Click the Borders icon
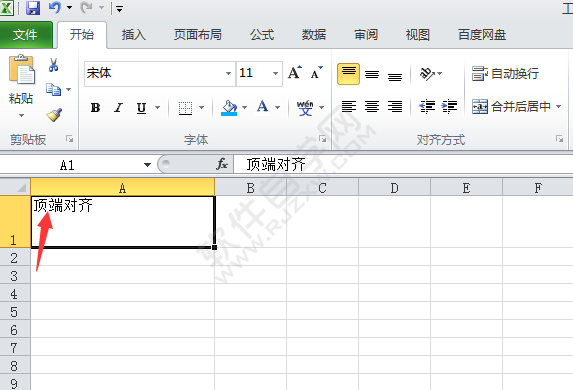The image size is (573, 390). point(185,108)
